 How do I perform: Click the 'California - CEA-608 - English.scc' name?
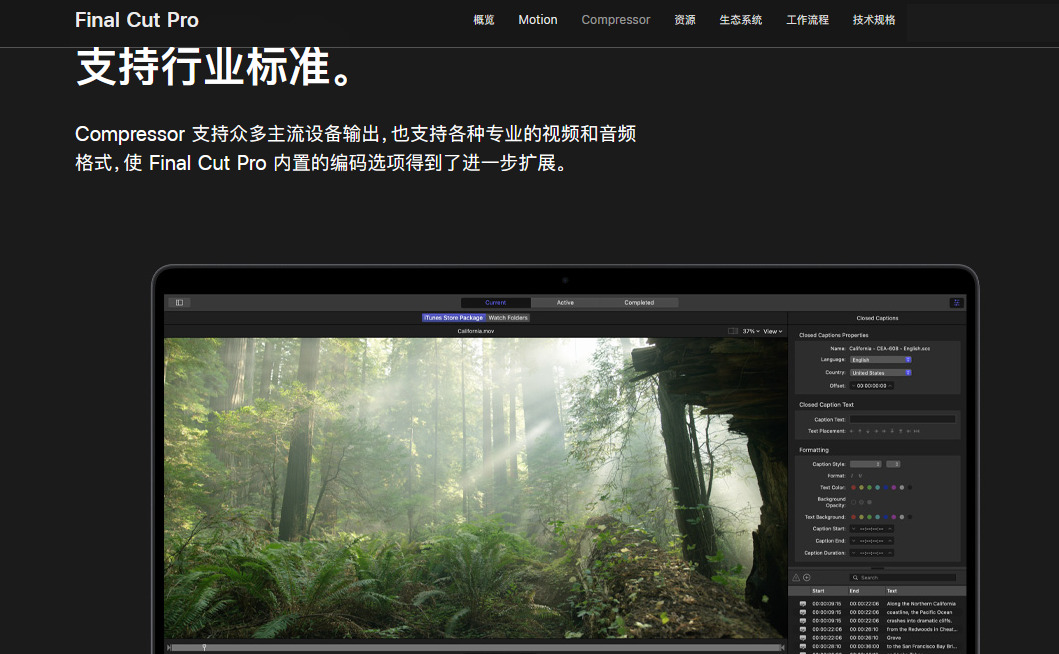(889, 349)
